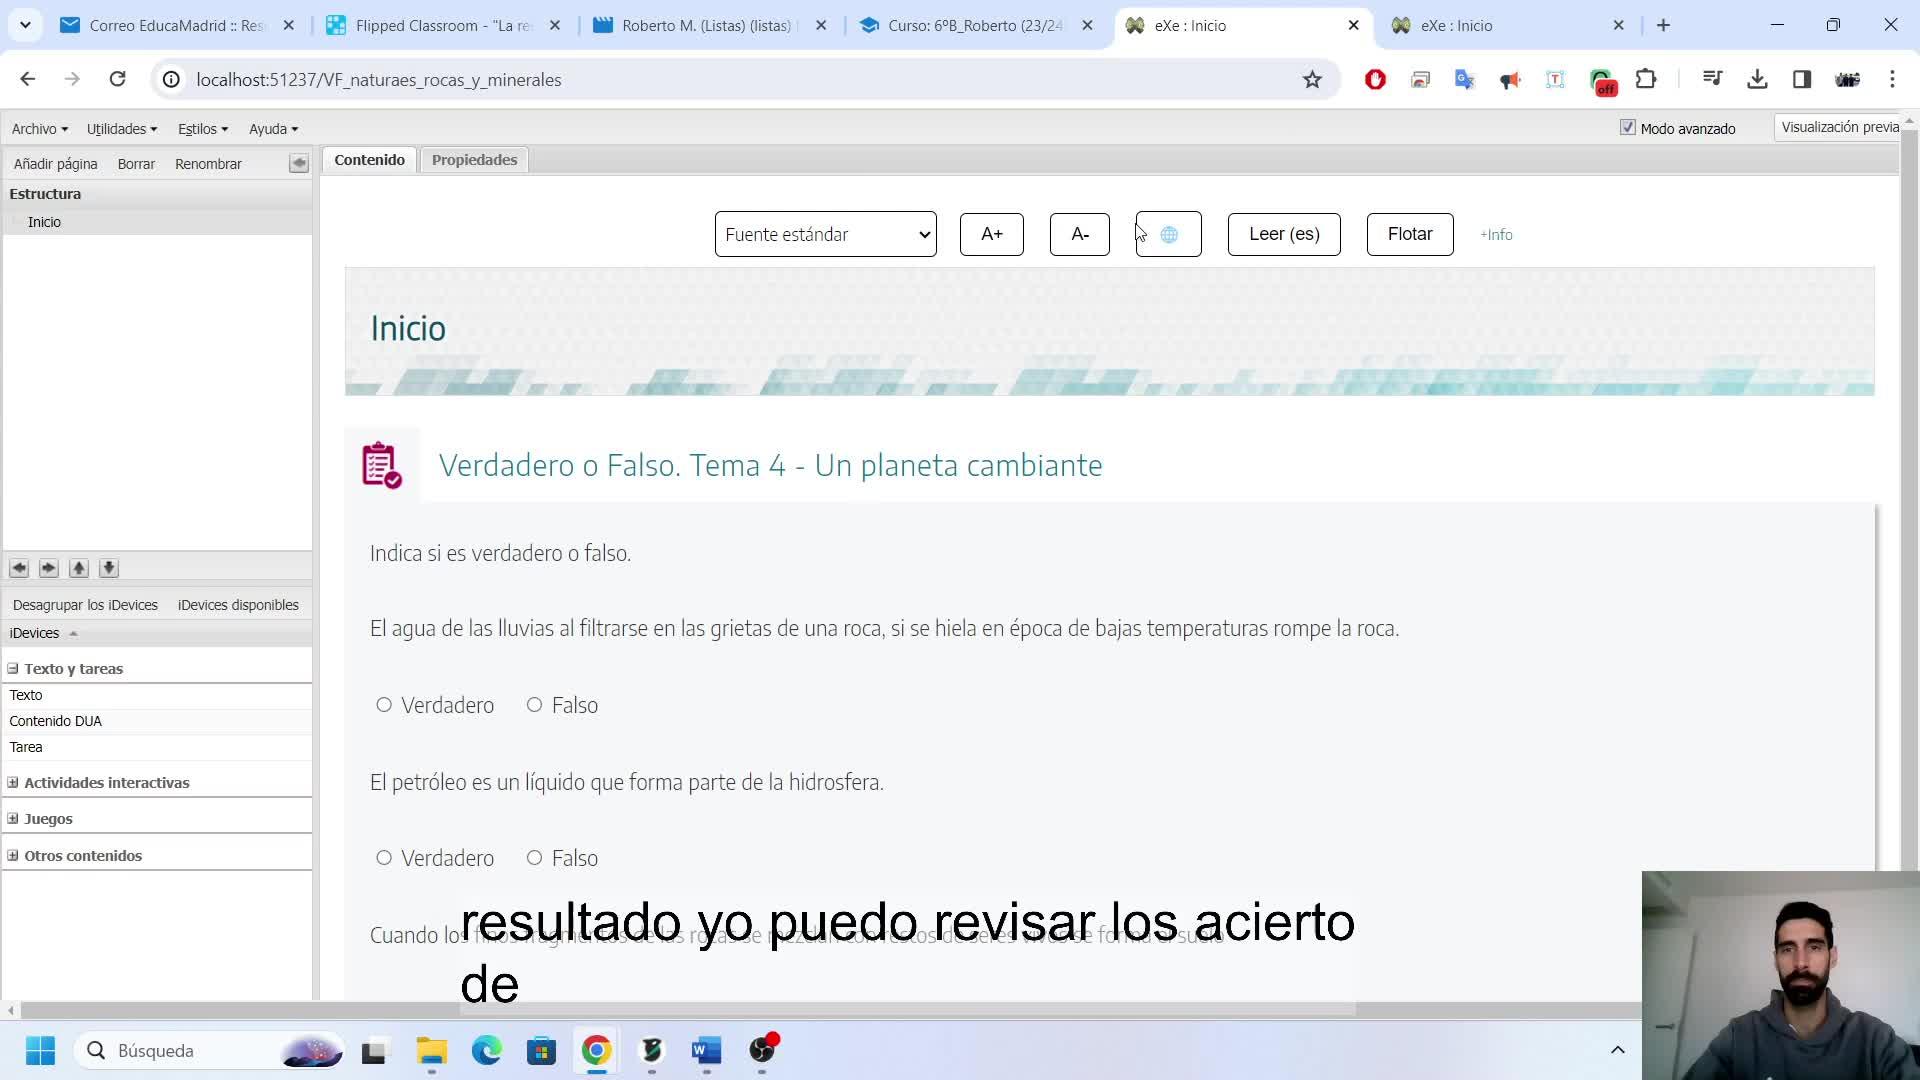Click the demote page right arrow icon
This screenshot has height=1080, width=1920.
click(x=49, y=568)
